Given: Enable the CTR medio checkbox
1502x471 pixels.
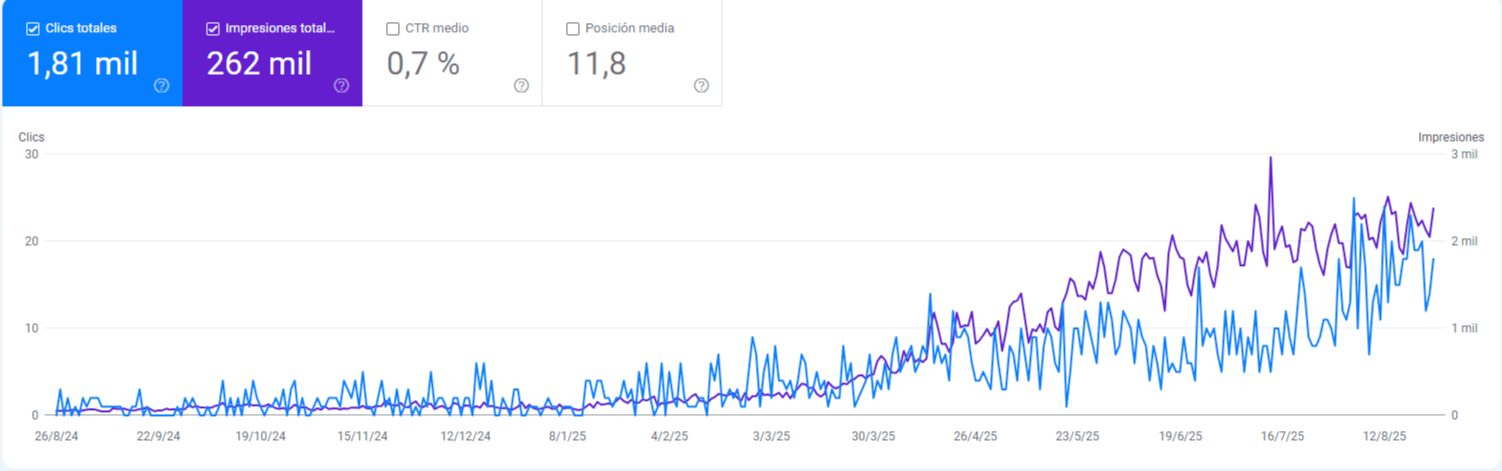Looking at the screenshot, I should pos(392,29).
